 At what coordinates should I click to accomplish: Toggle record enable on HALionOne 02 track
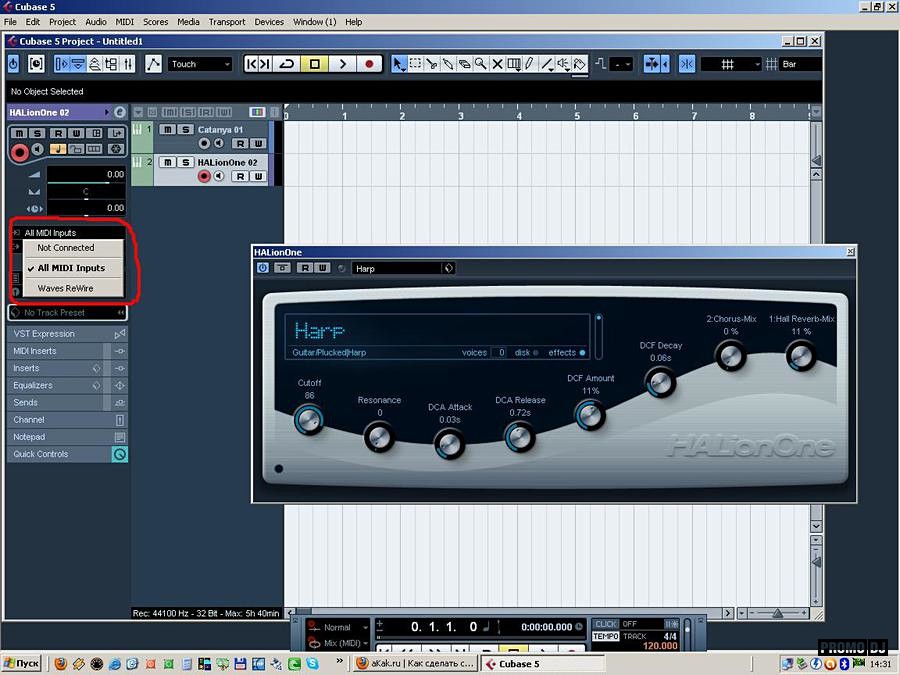point(204,176)
